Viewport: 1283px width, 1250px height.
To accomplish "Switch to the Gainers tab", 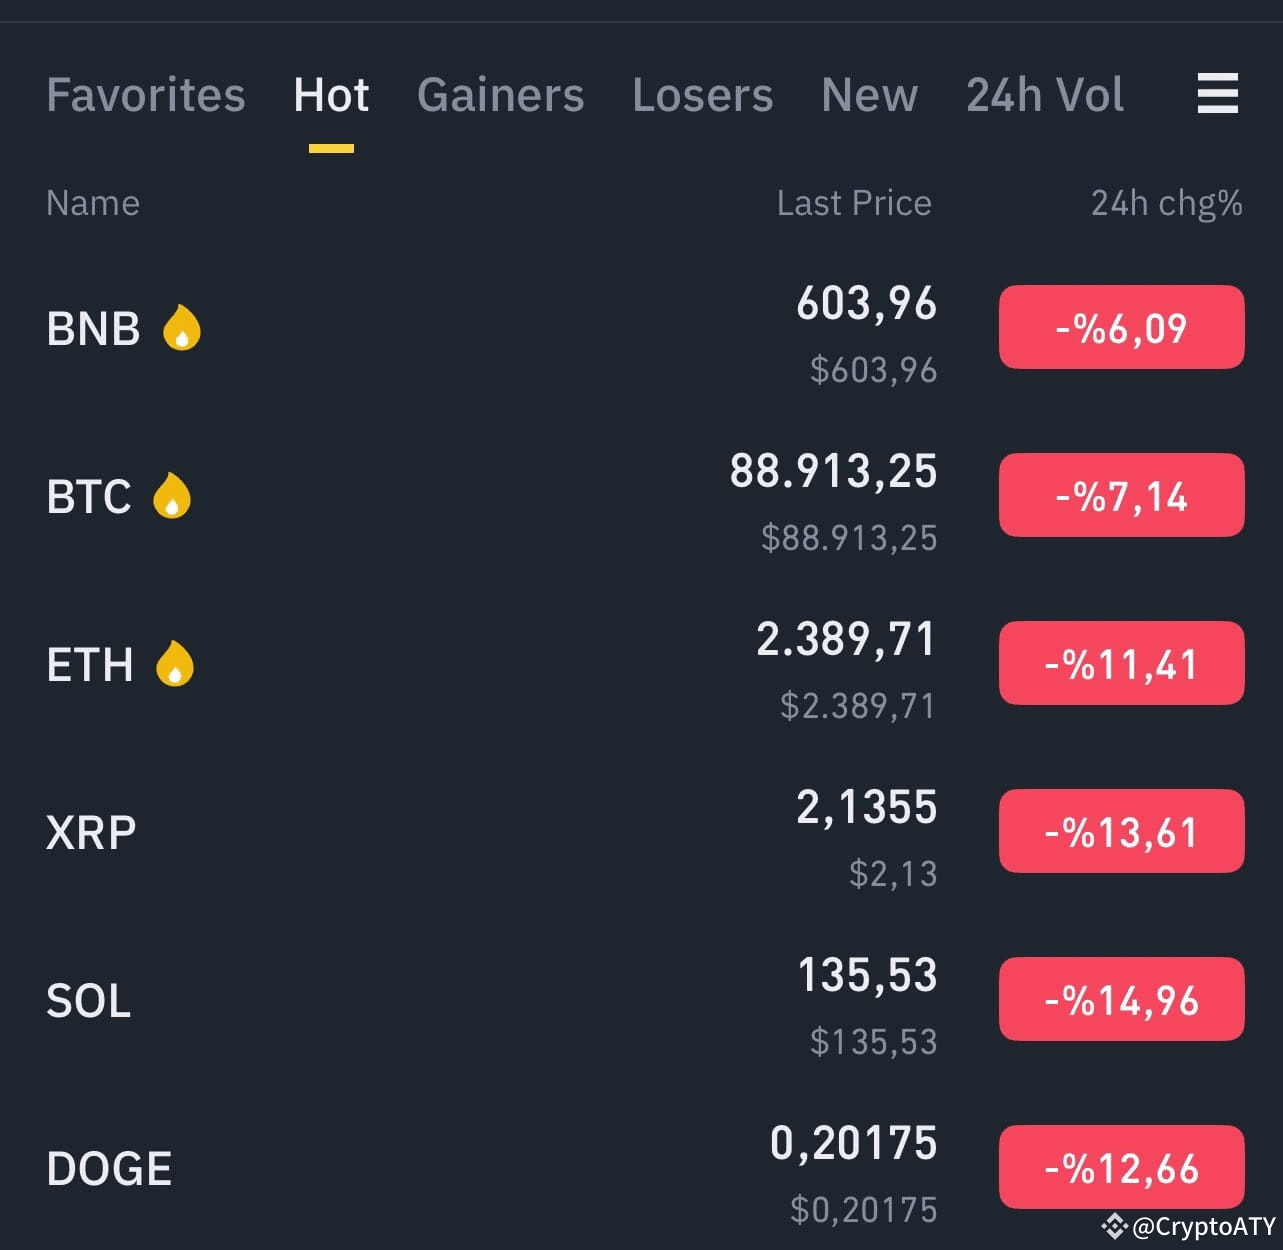I will (x=500, y=95).
